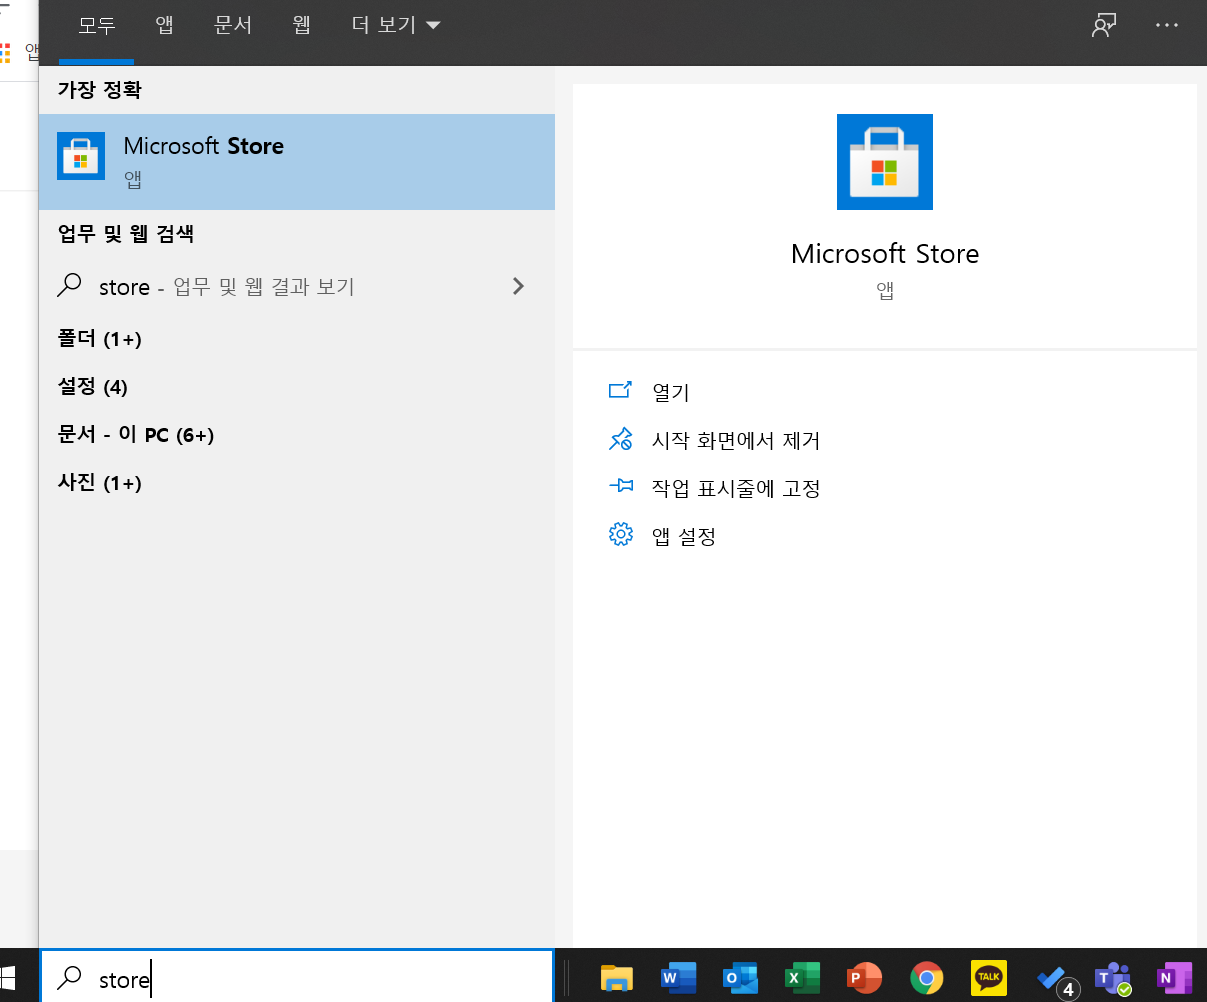Click the 가장 정확 heading
Viewport: 1207px width, 1002px height.
[x=100, y=90]
